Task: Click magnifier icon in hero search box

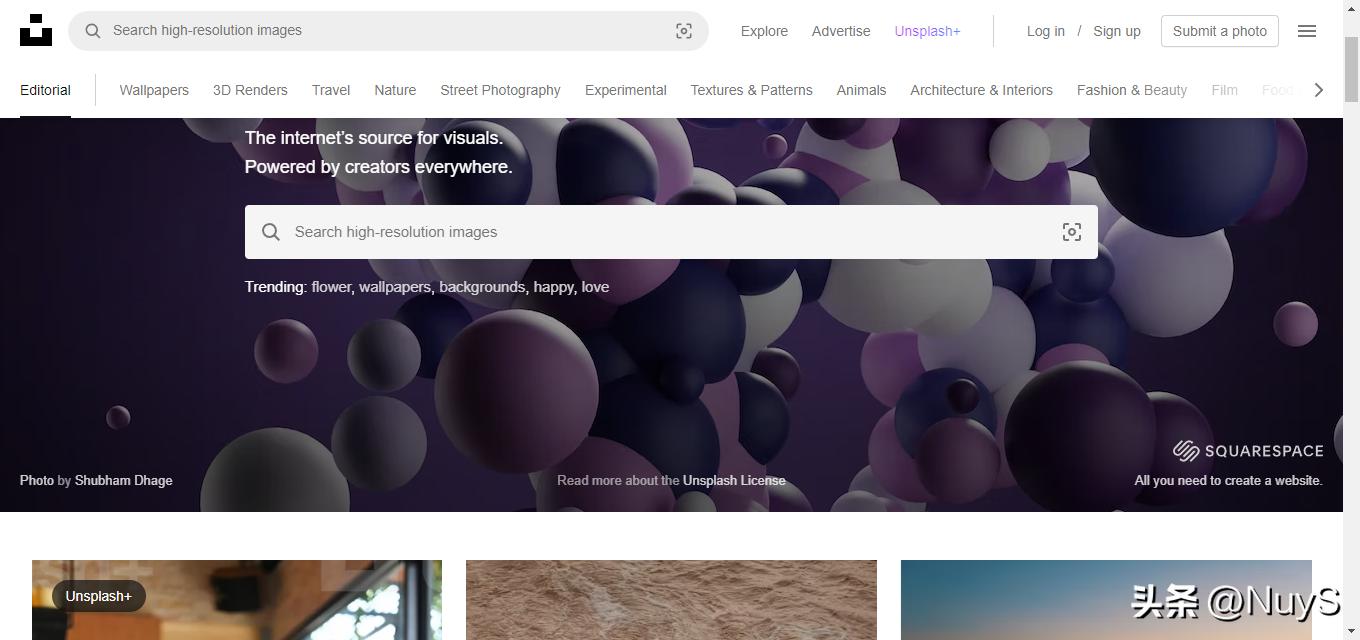Action: (271, 232)
